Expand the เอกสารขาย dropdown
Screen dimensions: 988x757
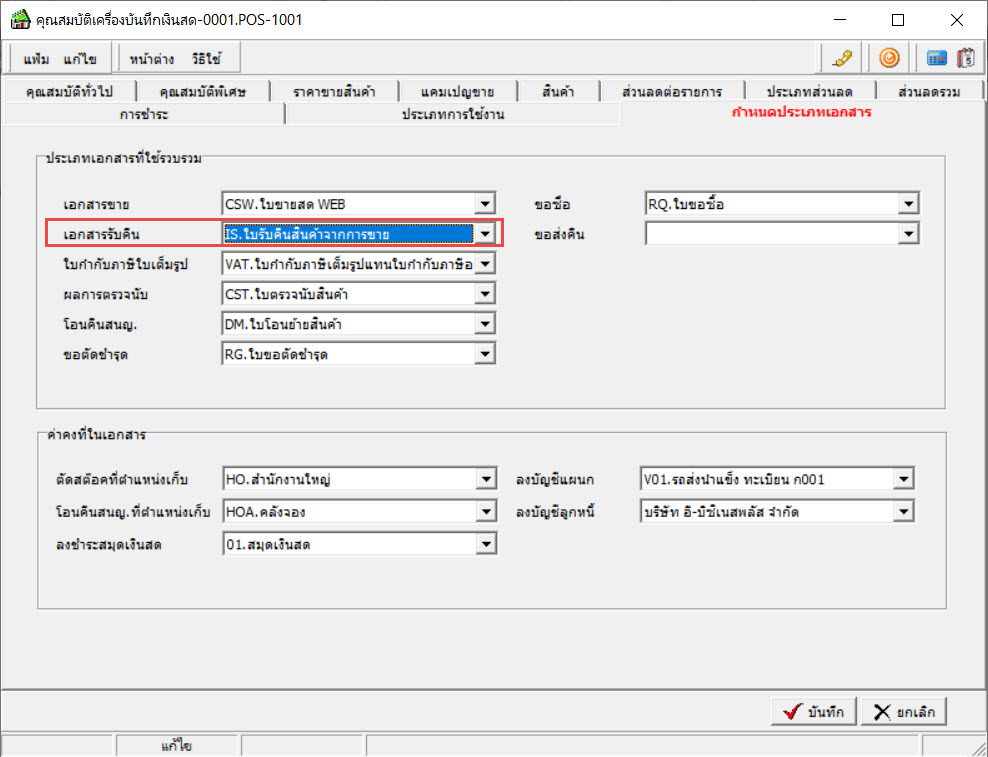pyautogui.click(x=485, y=204)
